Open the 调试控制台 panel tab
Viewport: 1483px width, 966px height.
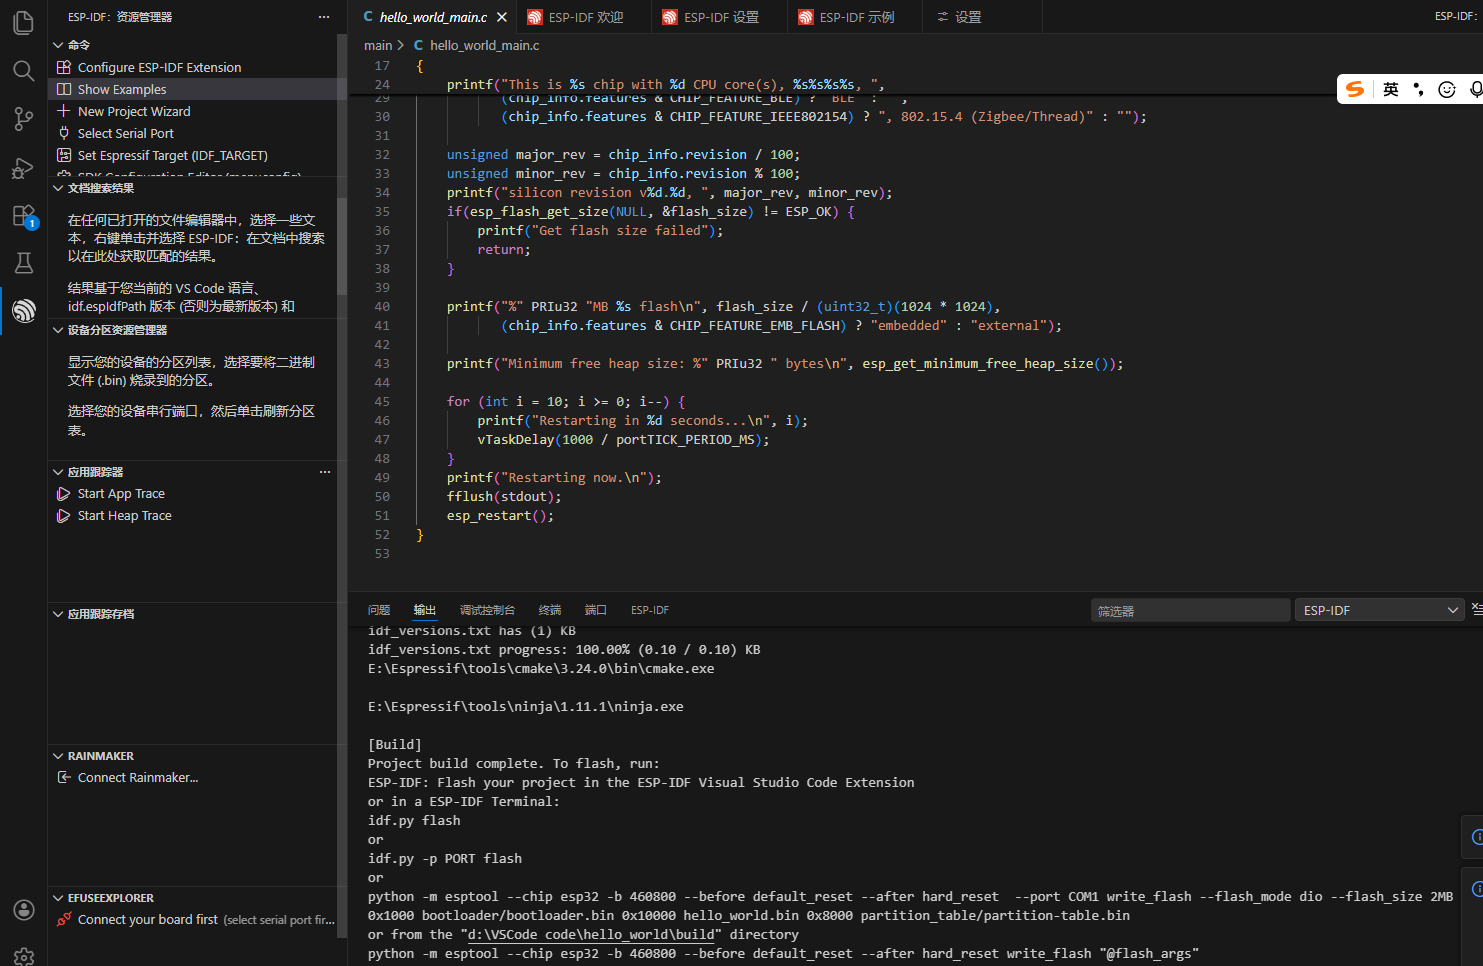487,610
